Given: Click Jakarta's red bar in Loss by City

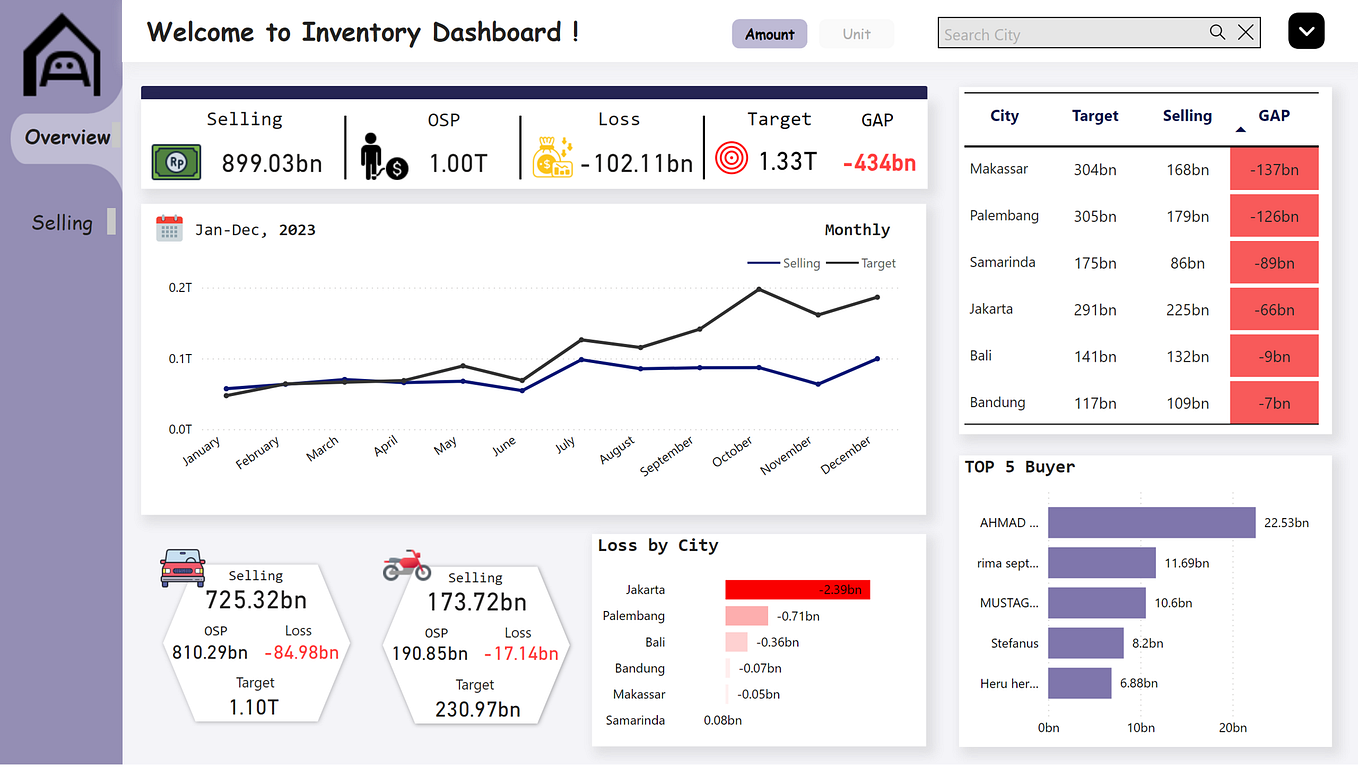Looking at the screenshot, I should tap(797, 589).
